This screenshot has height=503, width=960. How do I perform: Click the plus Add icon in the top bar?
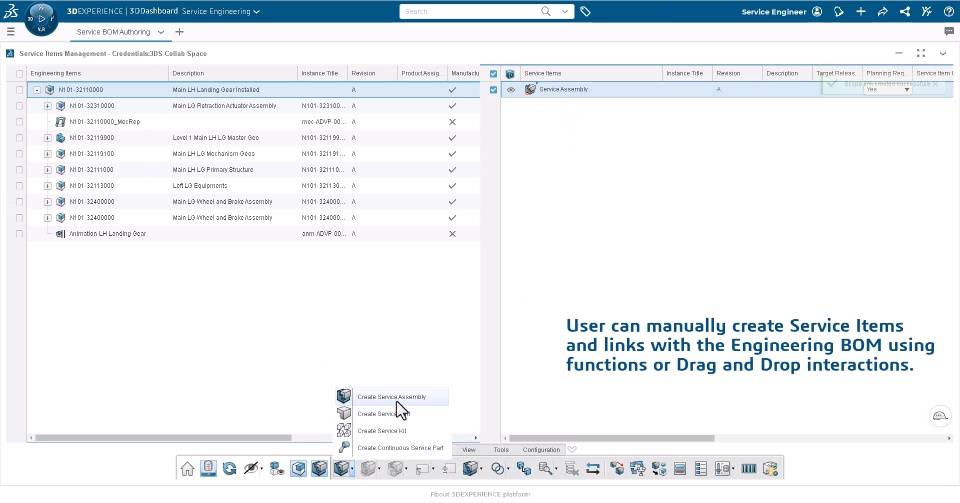point(861,11)
